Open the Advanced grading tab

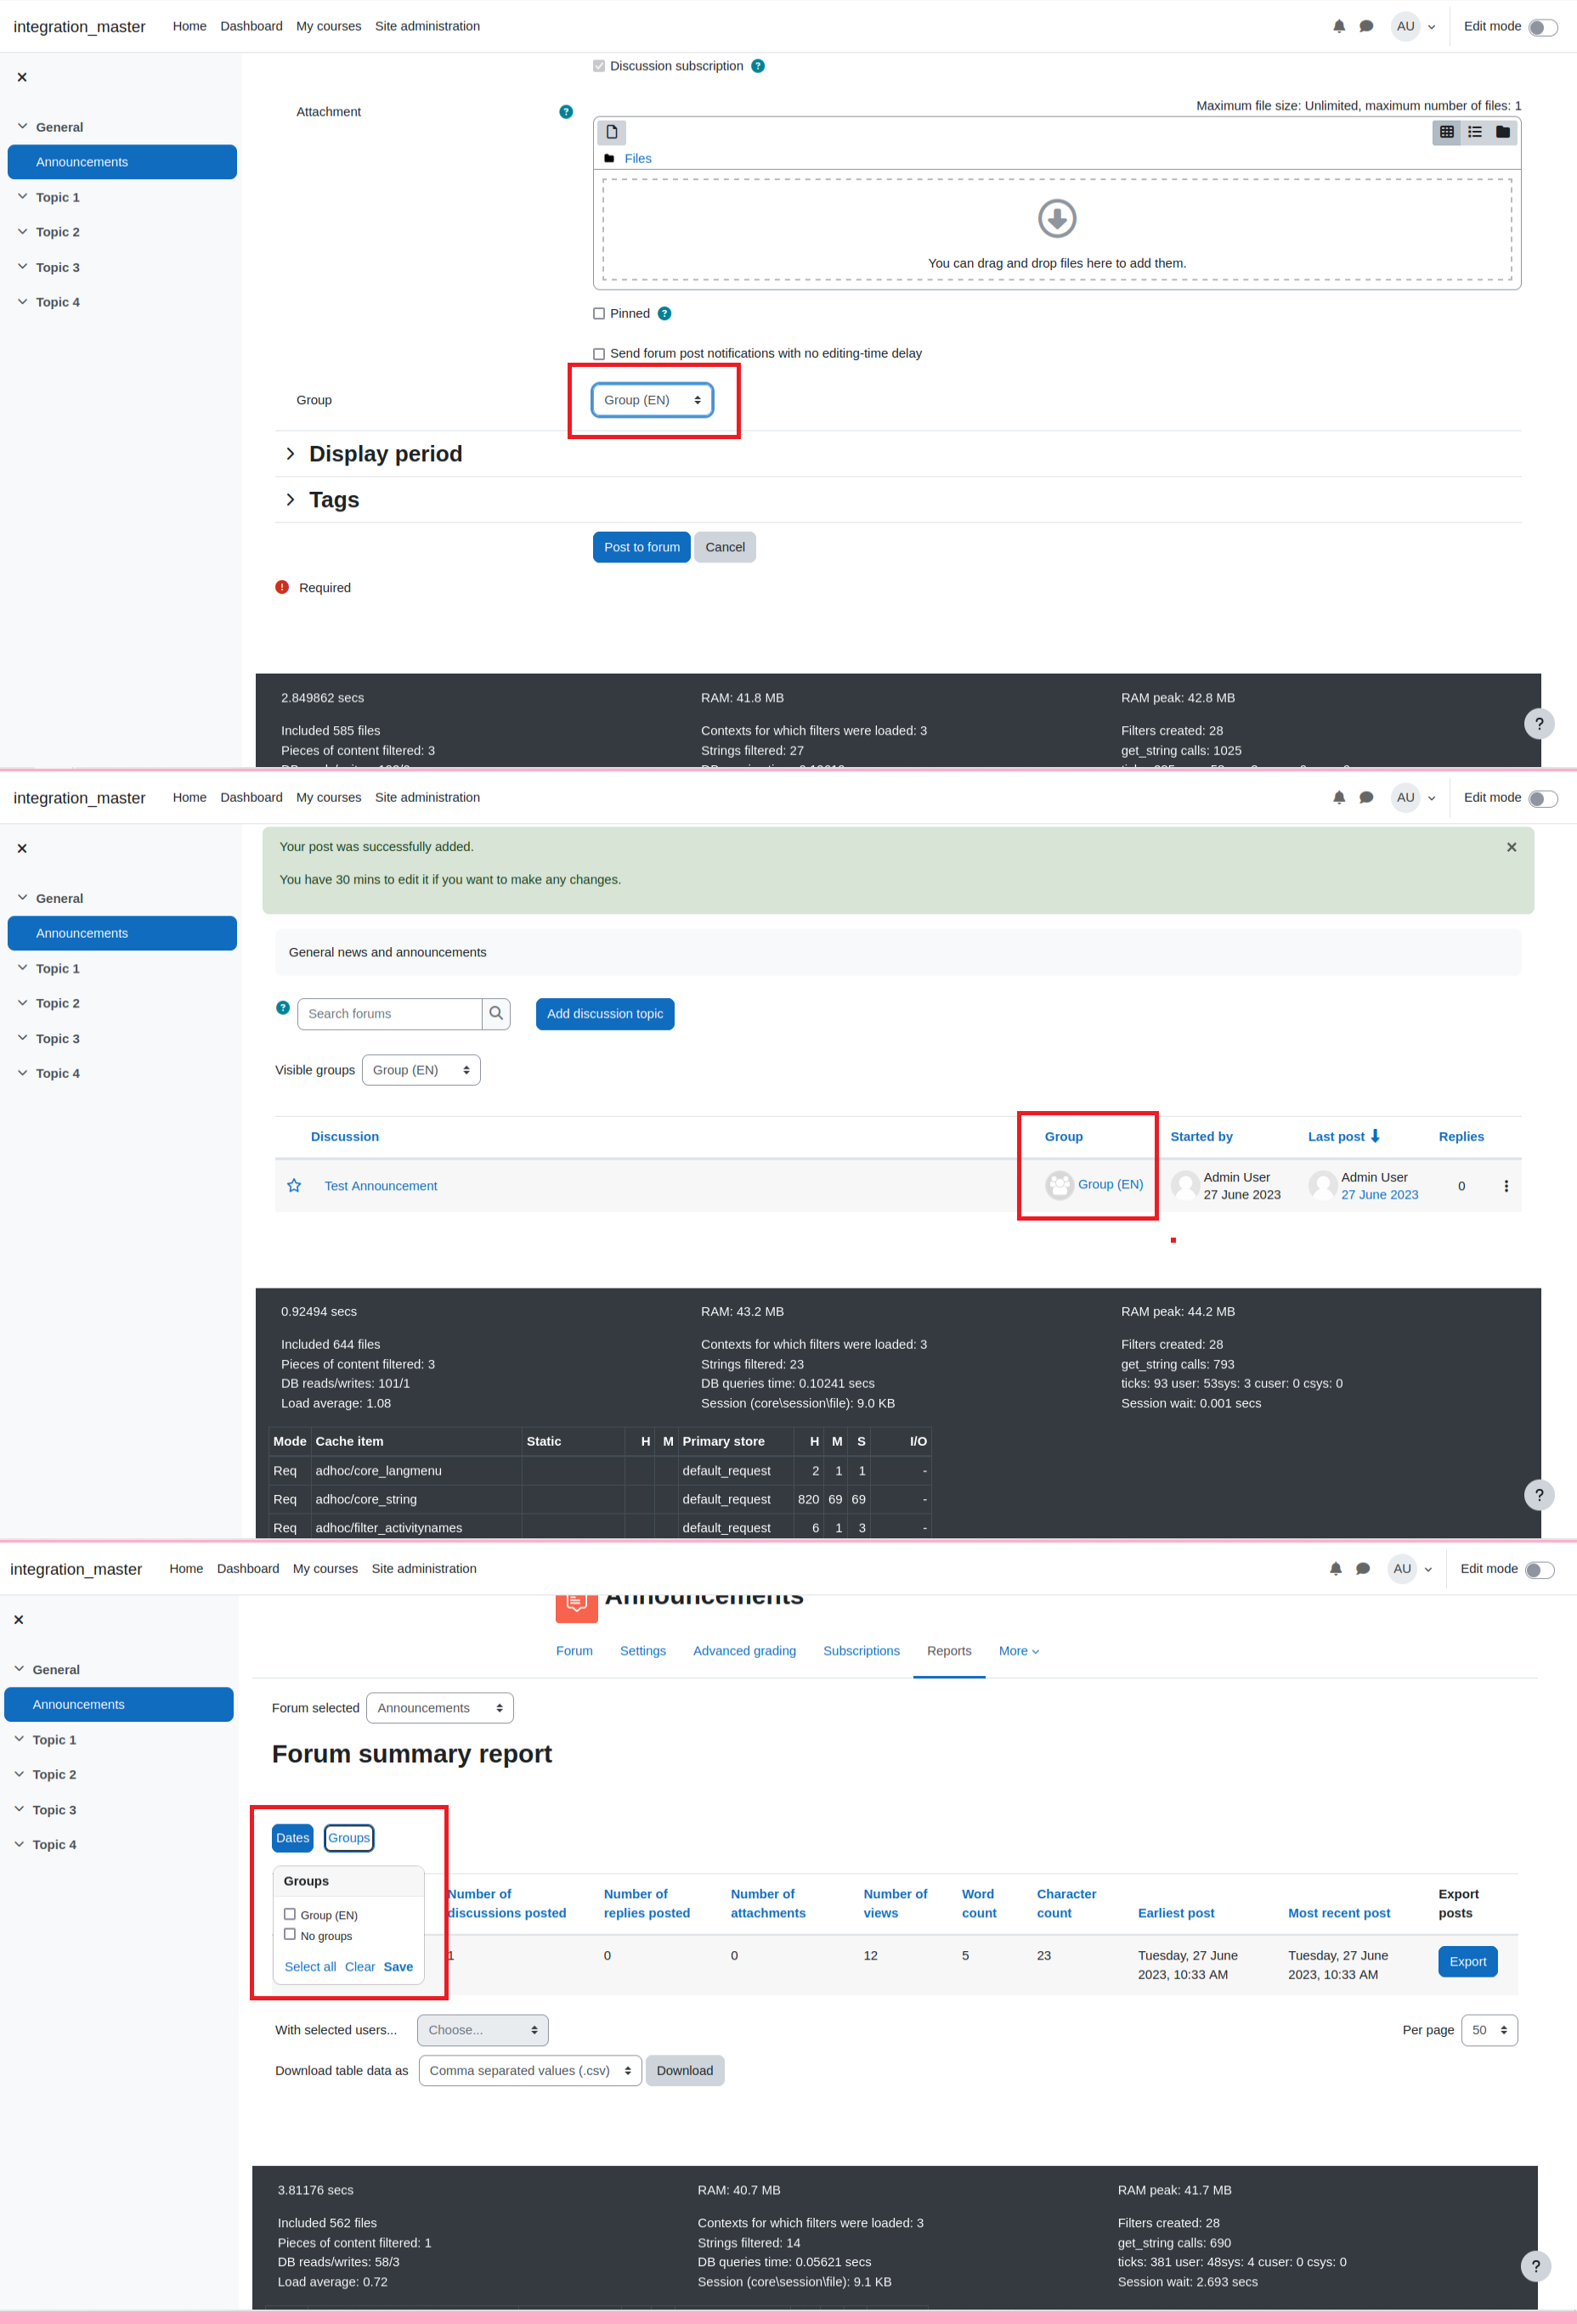point(745,1651)
